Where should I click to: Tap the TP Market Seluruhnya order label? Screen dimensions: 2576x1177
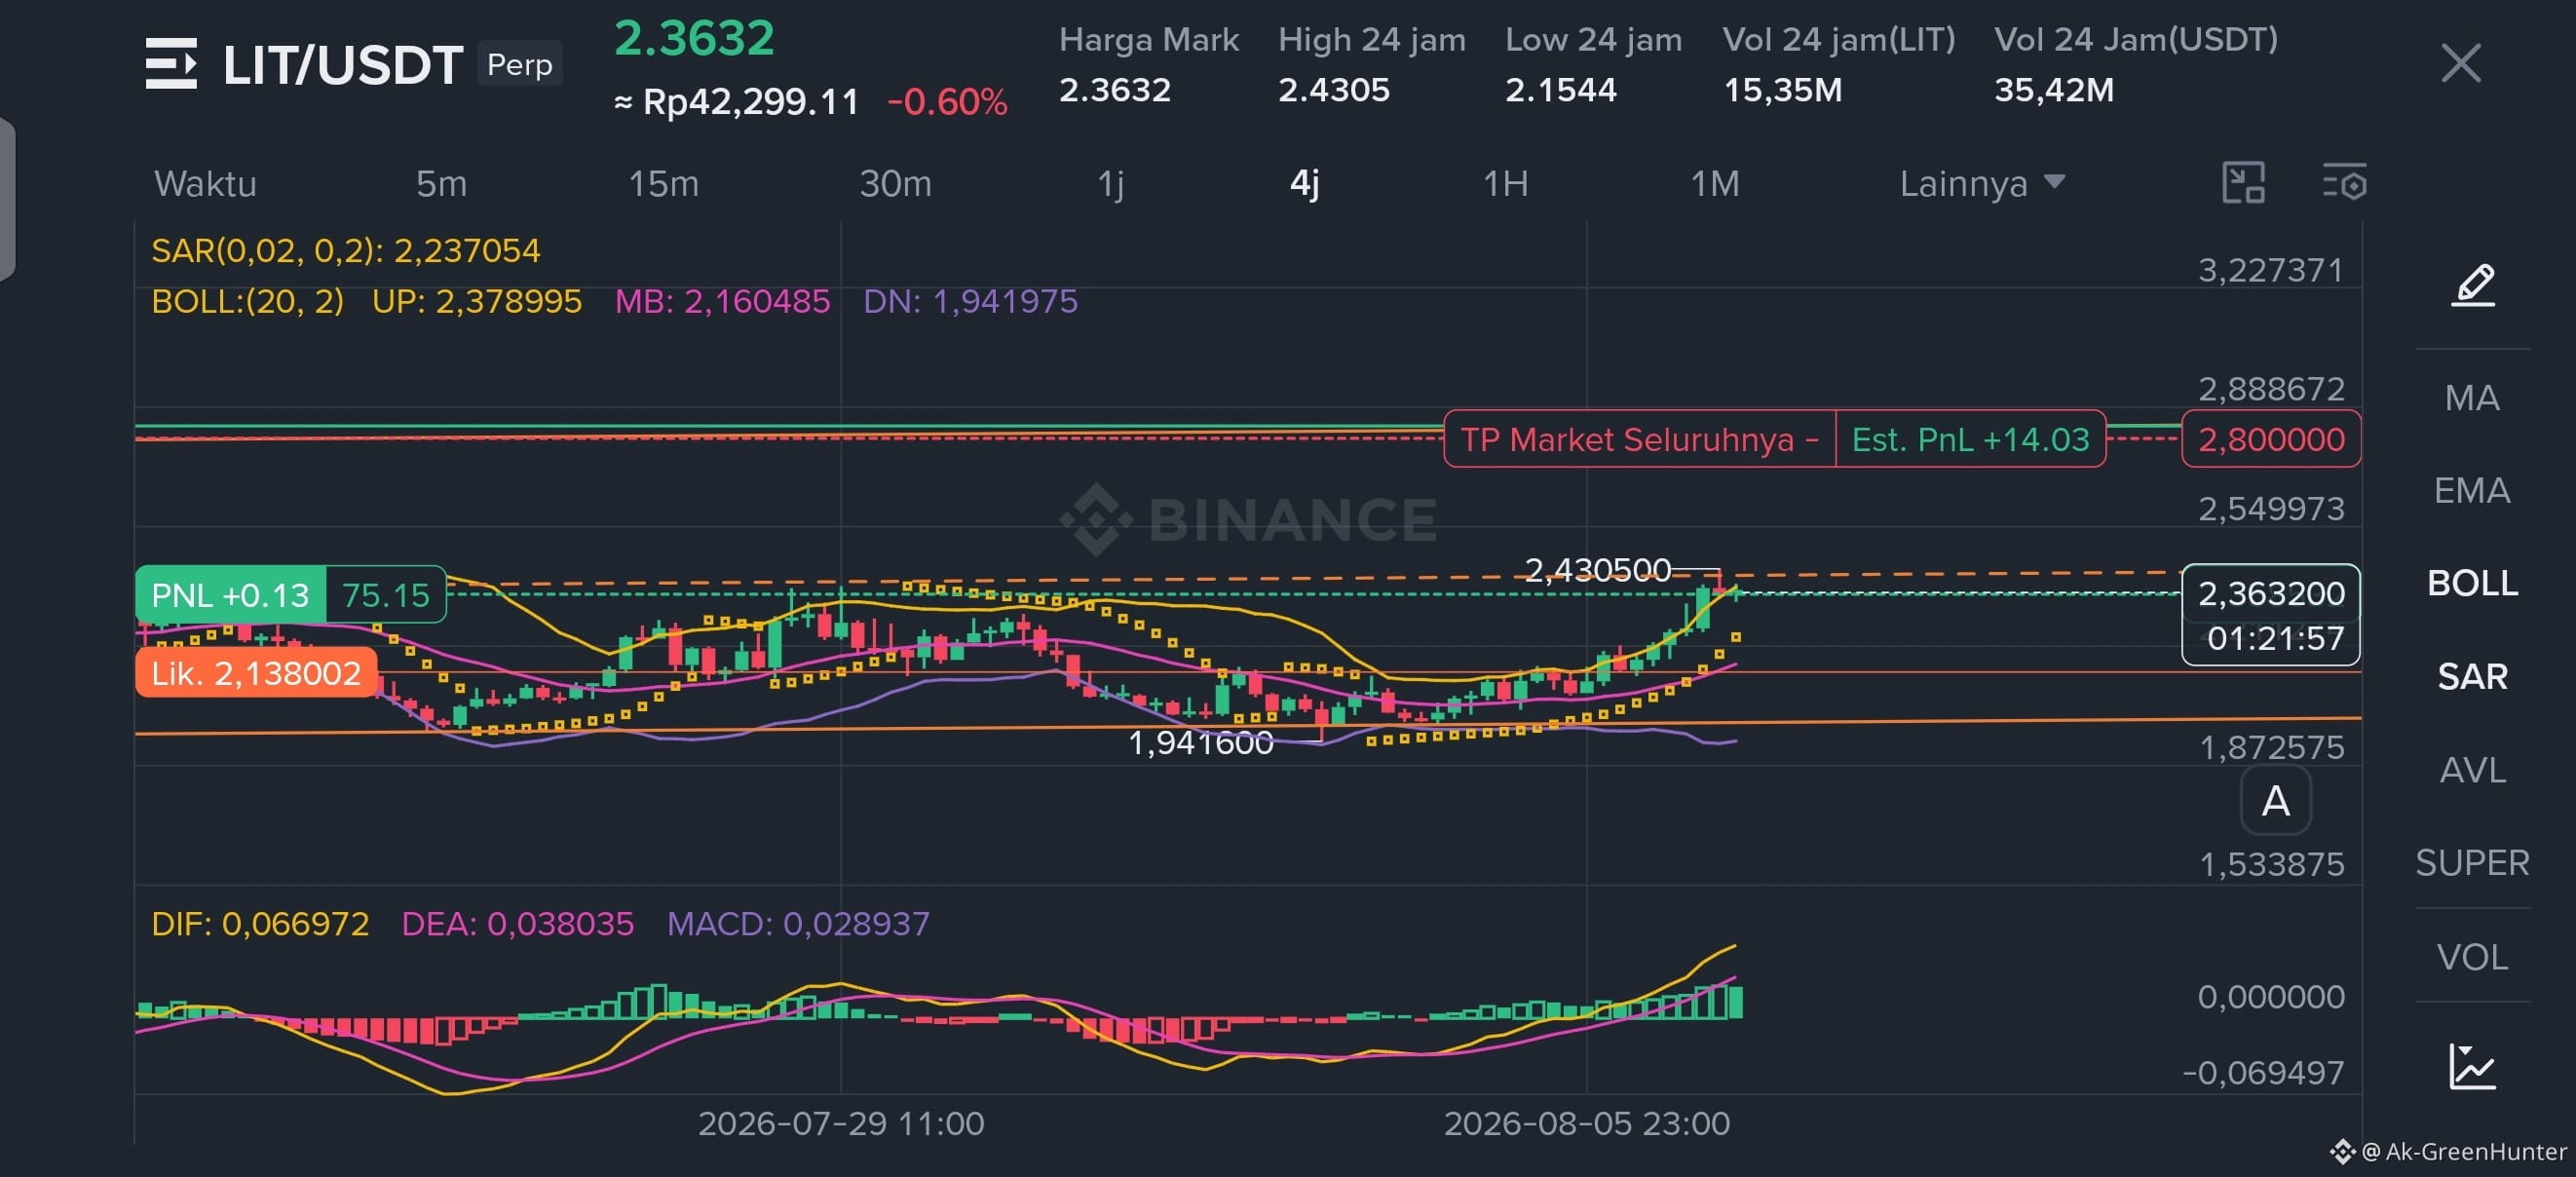(x=1639, y=439)
